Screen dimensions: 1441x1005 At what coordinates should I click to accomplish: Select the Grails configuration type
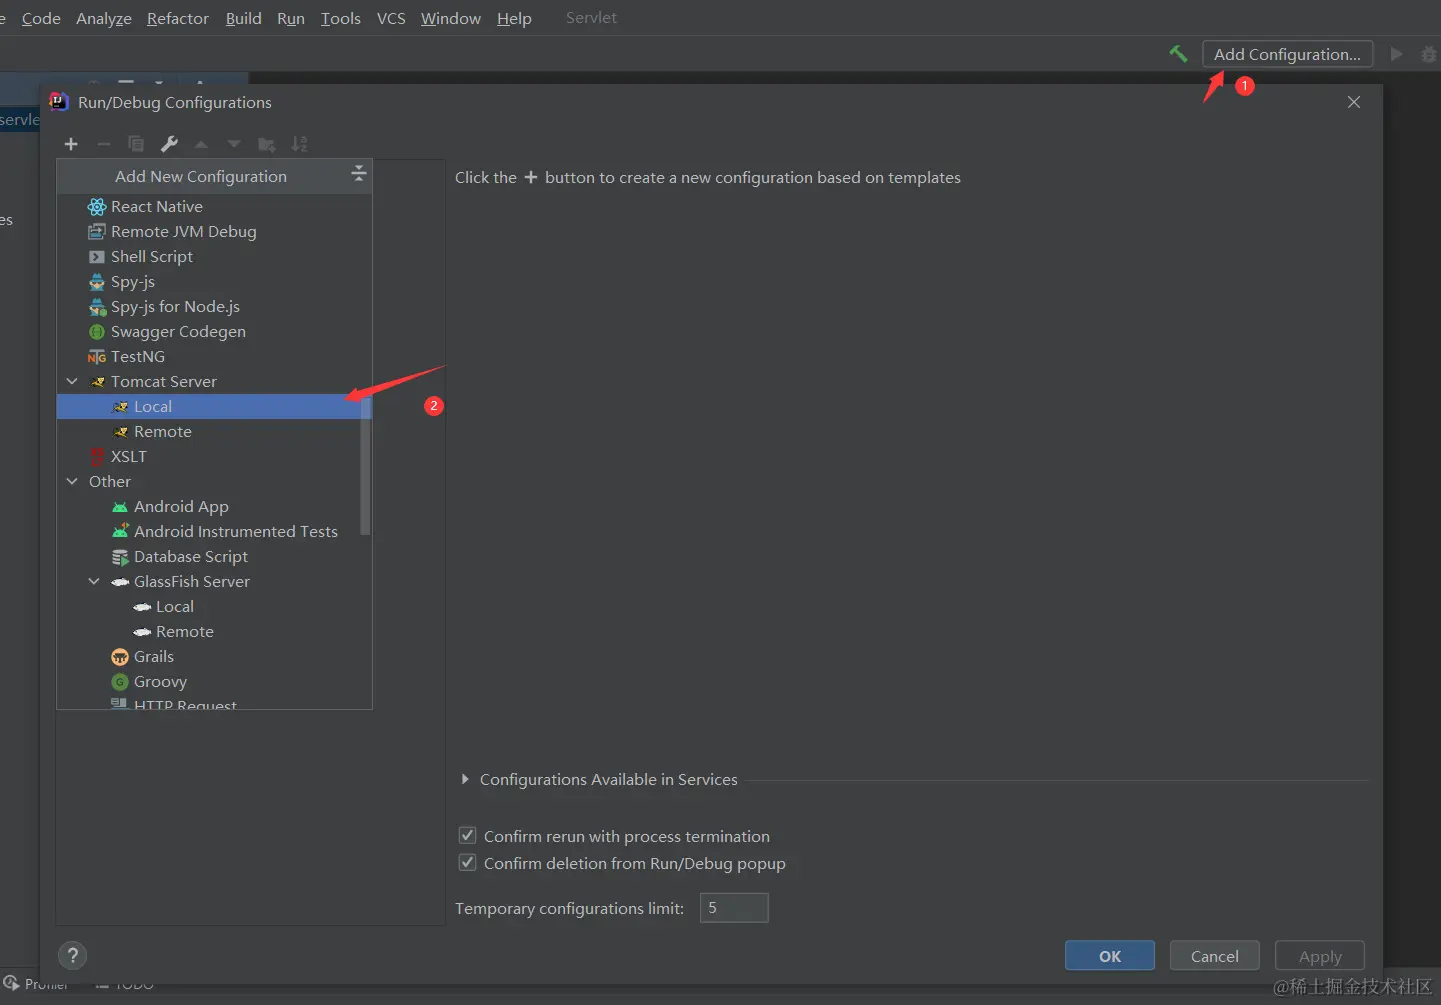214,656
